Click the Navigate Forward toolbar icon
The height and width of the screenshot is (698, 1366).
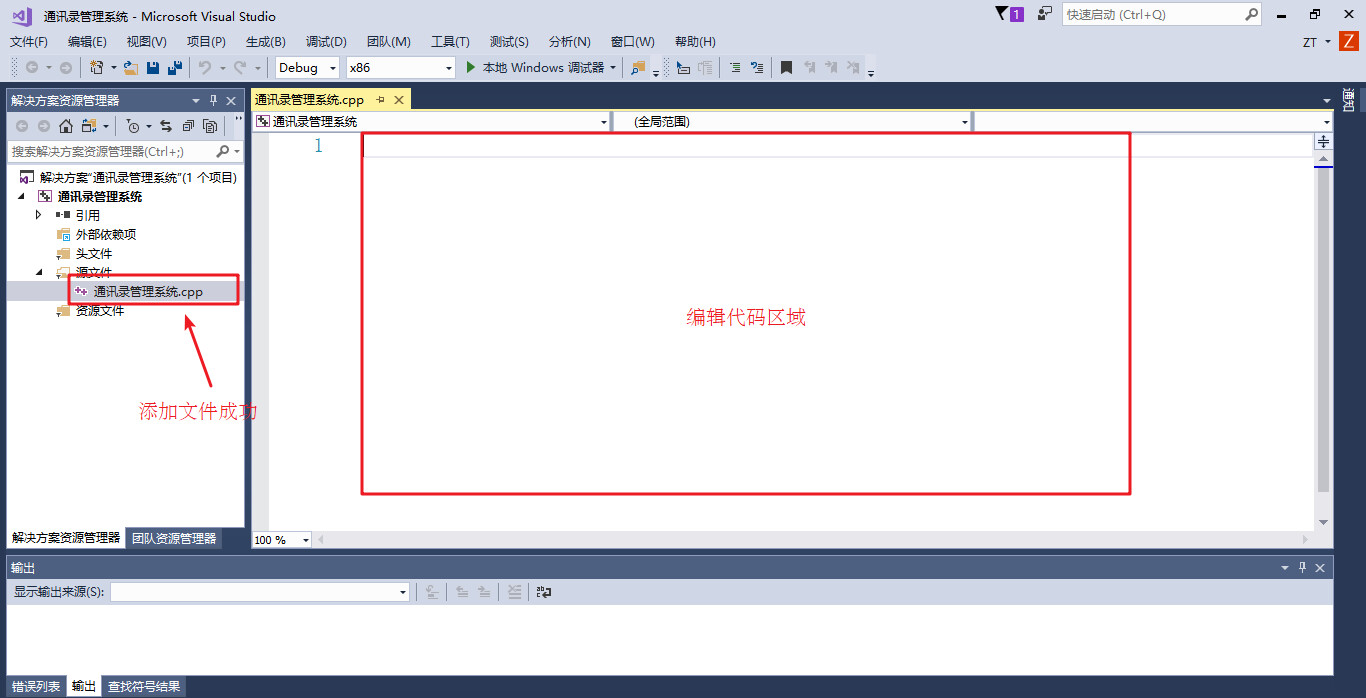tap(66, 68)
